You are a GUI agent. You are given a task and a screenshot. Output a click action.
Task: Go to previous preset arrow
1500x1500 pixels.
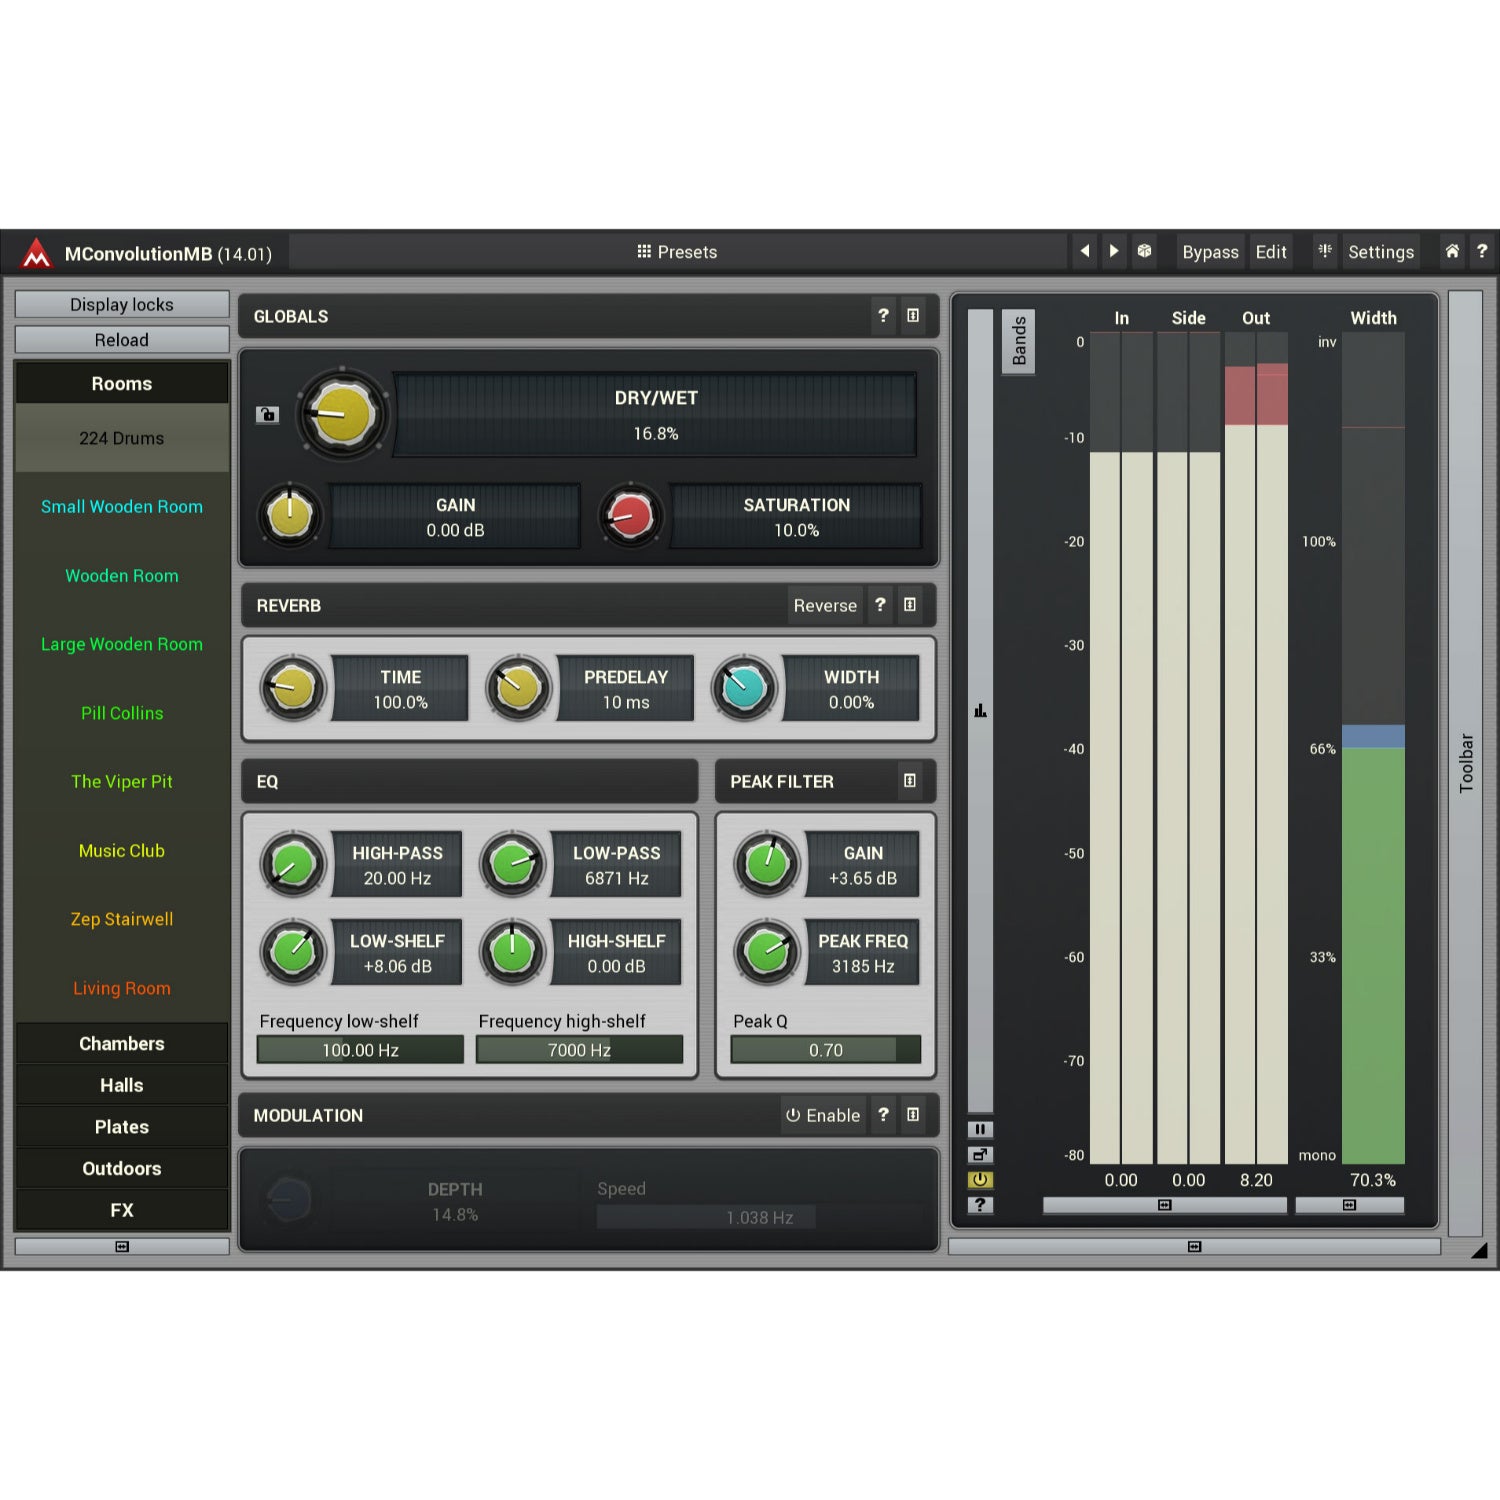[1085, 251]
